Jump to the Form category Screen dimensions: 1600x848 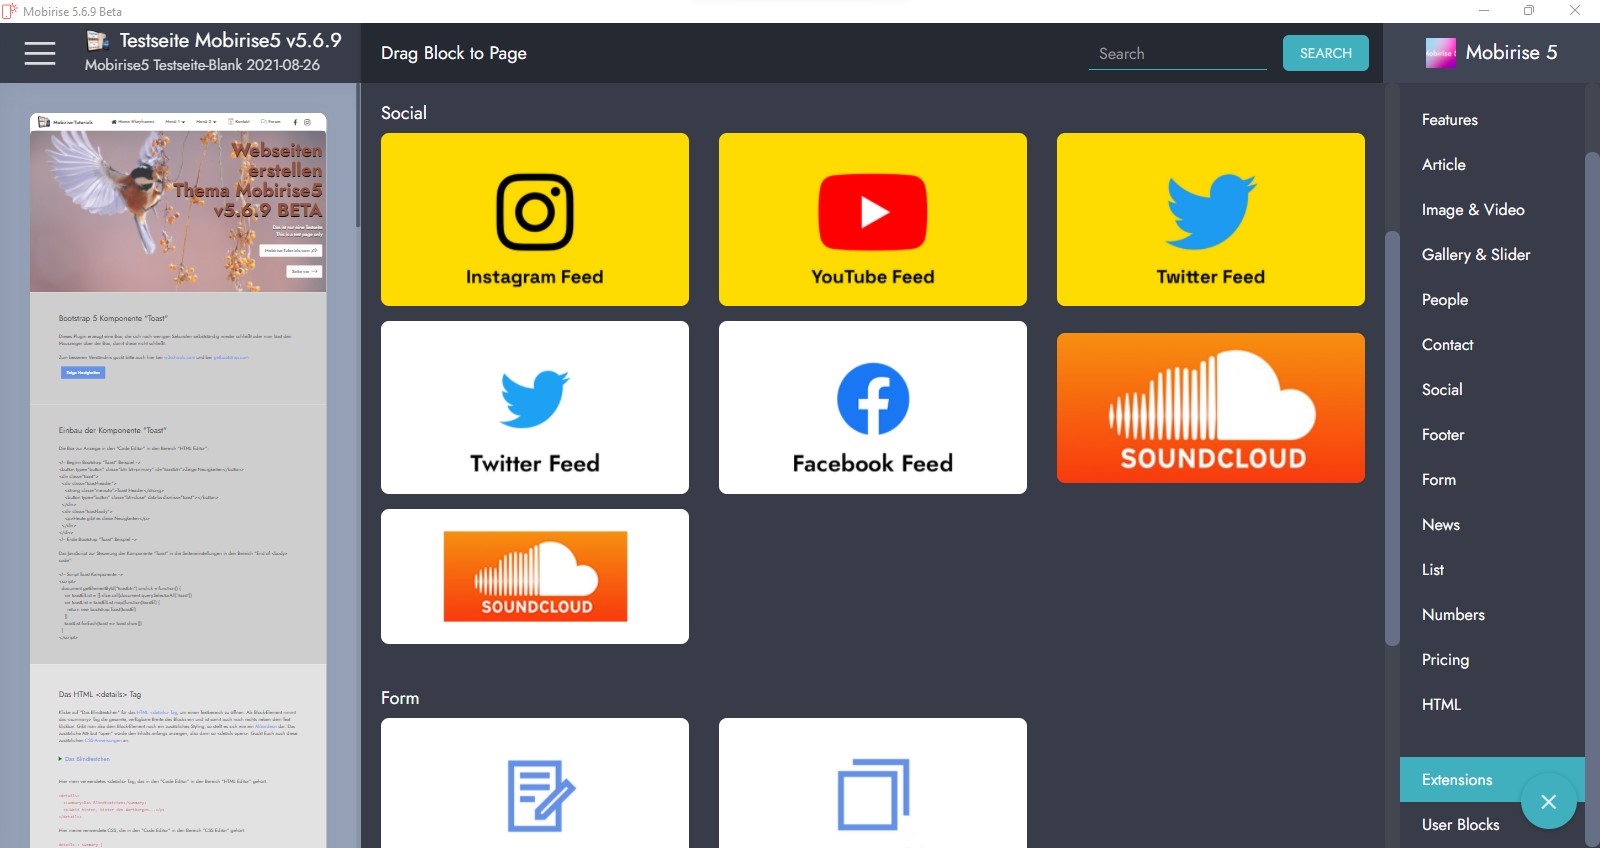pos(1439,480)
